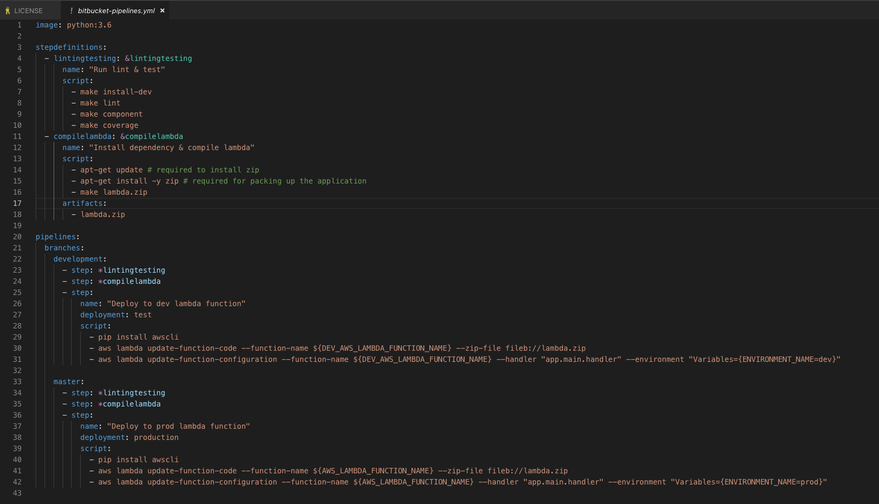Click line number 43 in gutter
Image resolution: width=879 pixels, height=504 pixels.
tap(17, 493)
